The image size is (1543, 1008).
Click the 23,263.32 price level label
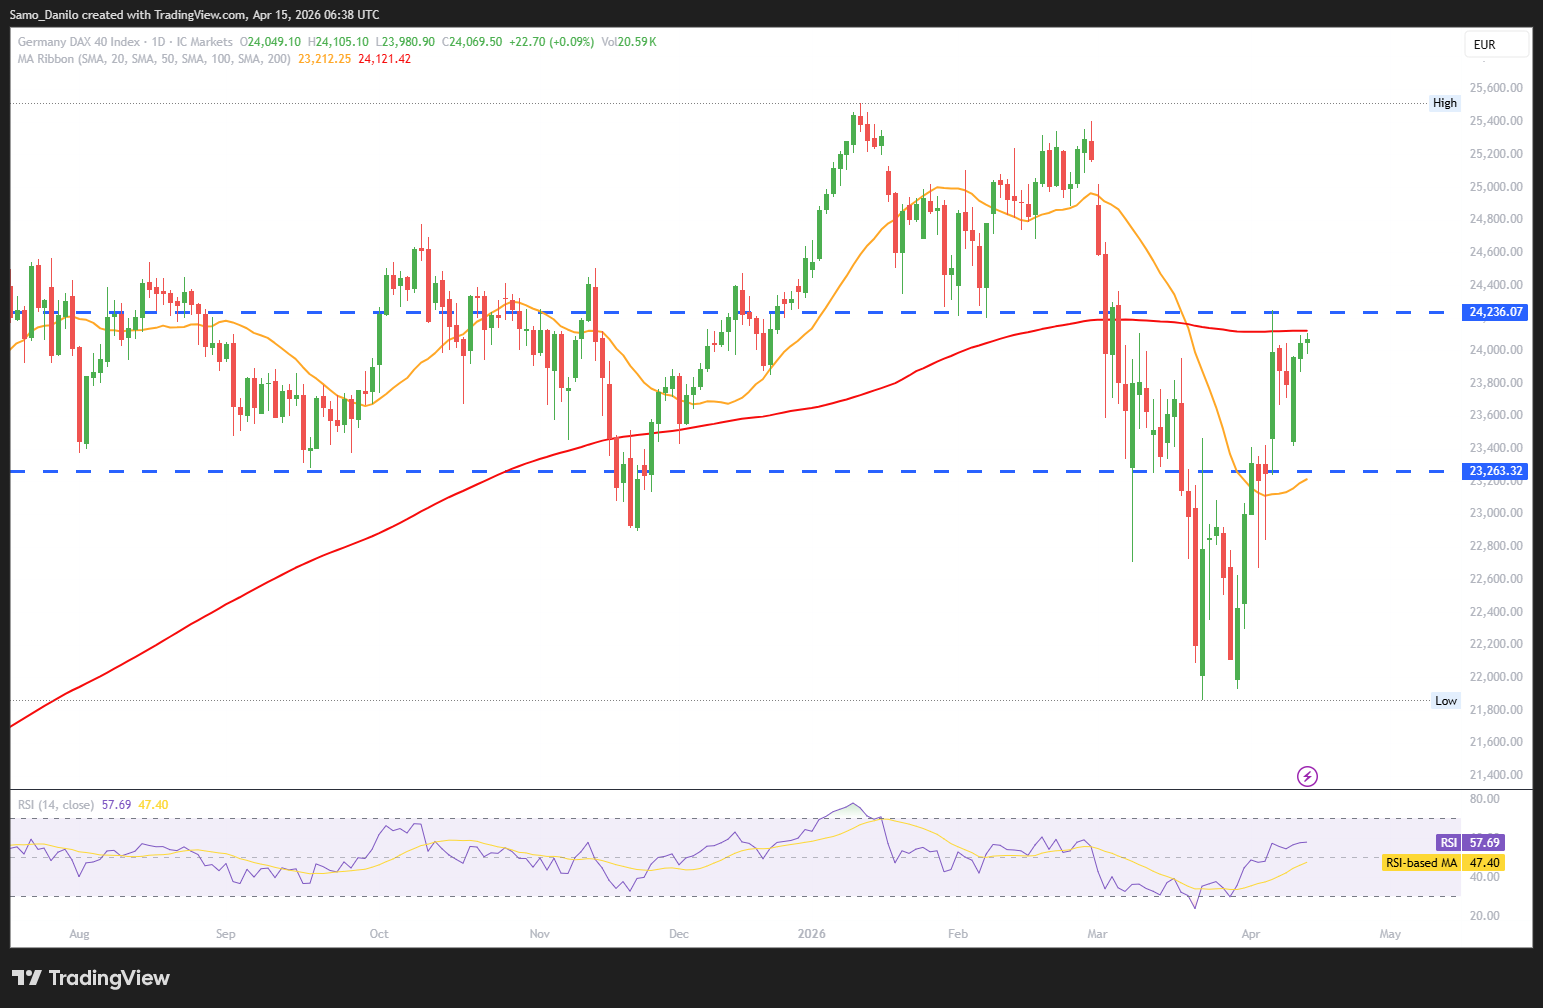pos(1495,471)
